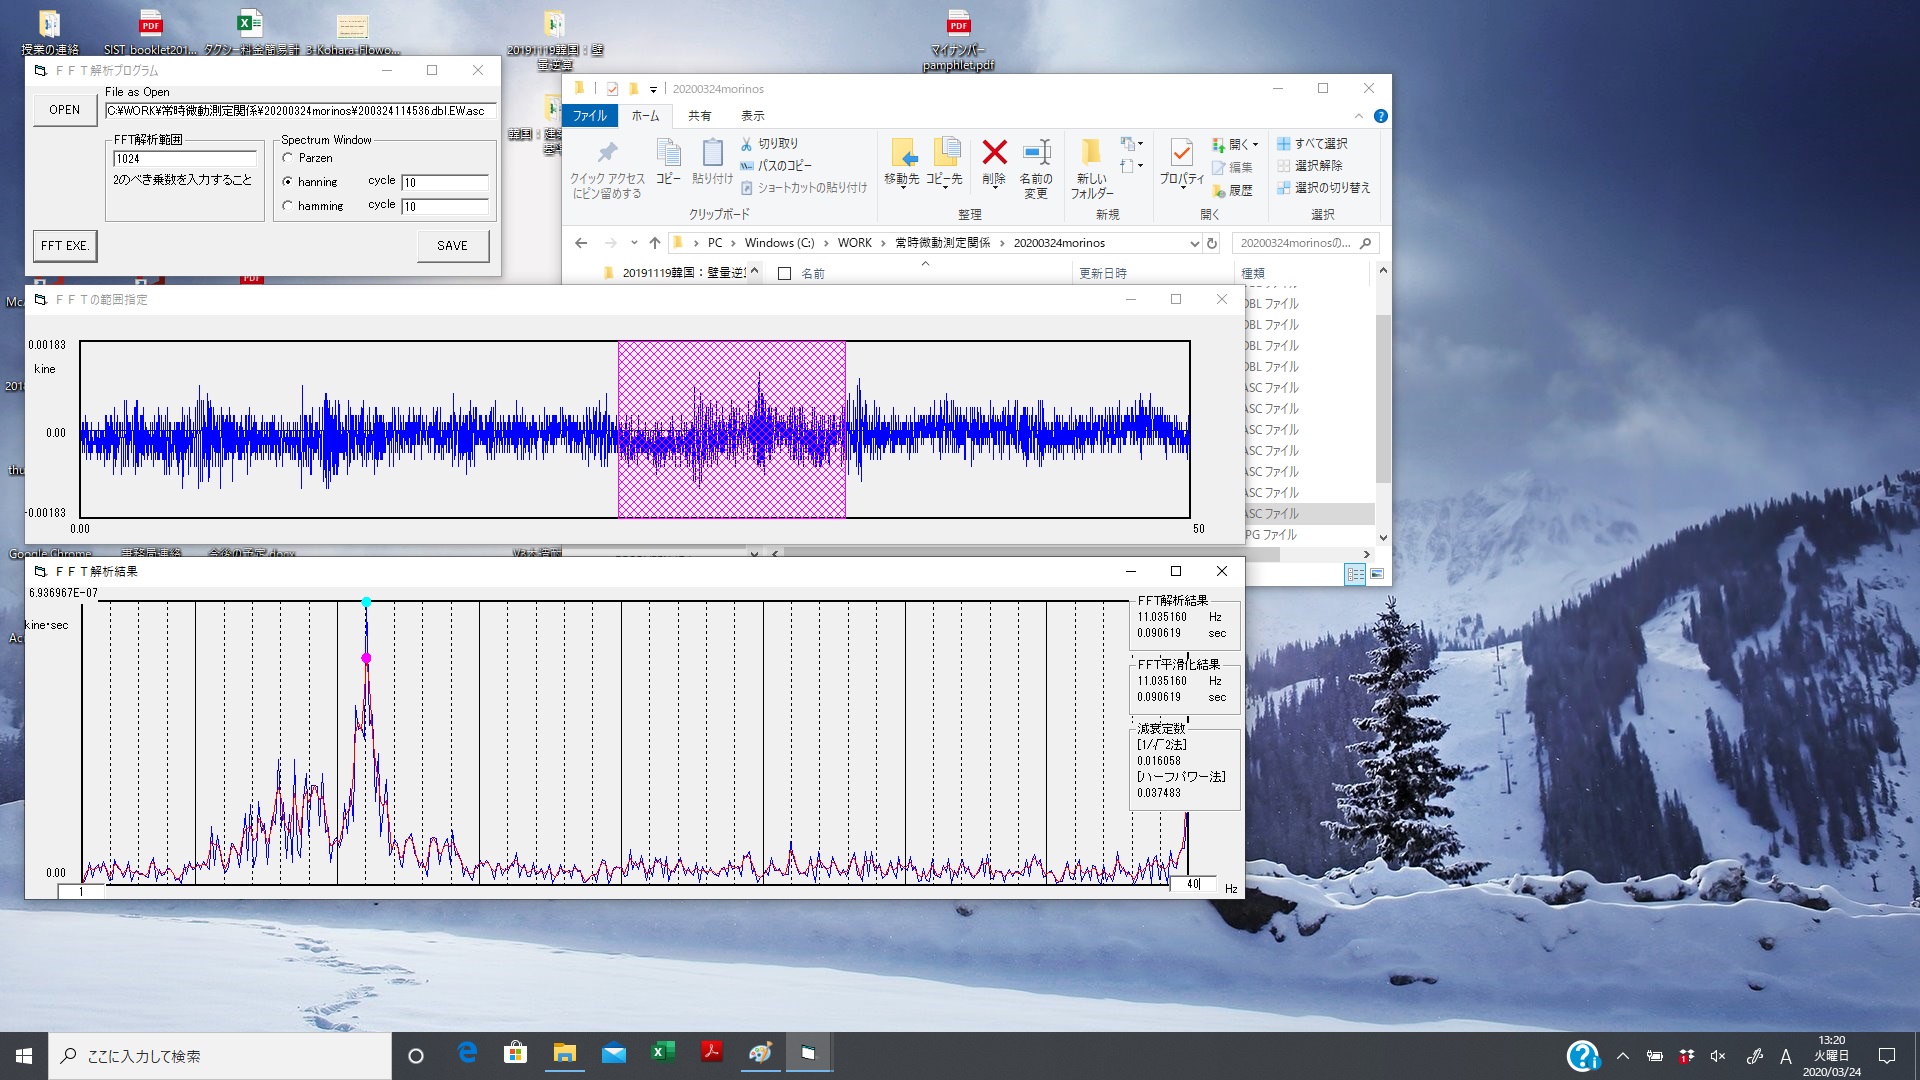Click the Pin to Quick Access icon
Viewport: 1920px width, 1080px height.
[x=607, y=153]
